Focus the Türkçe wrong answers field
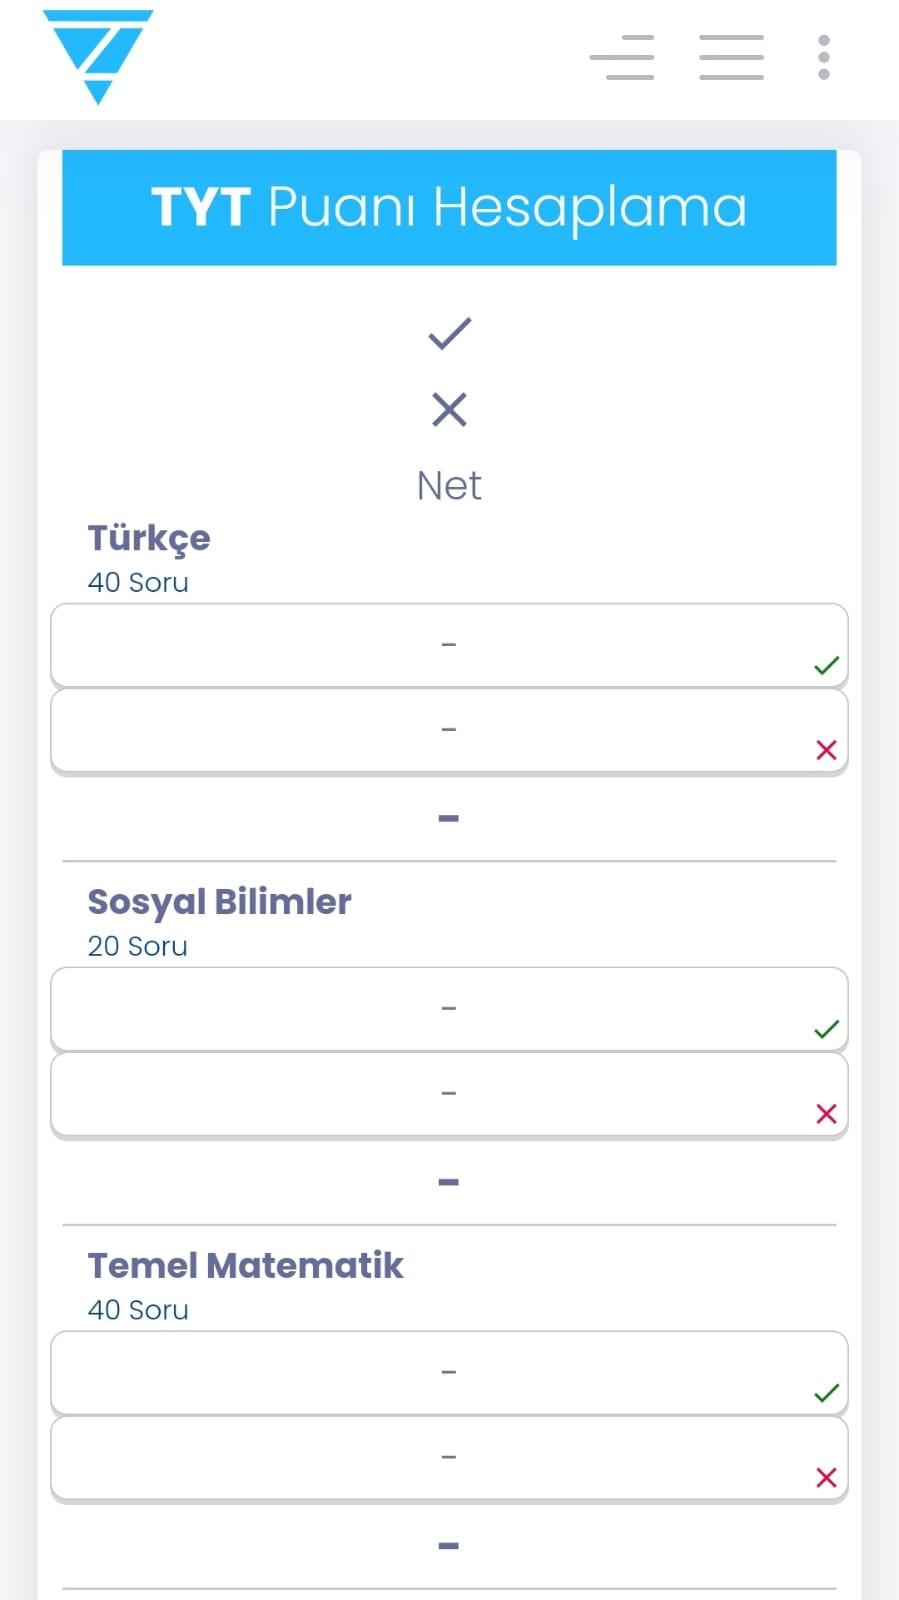899x1600 pixels. 449,730
